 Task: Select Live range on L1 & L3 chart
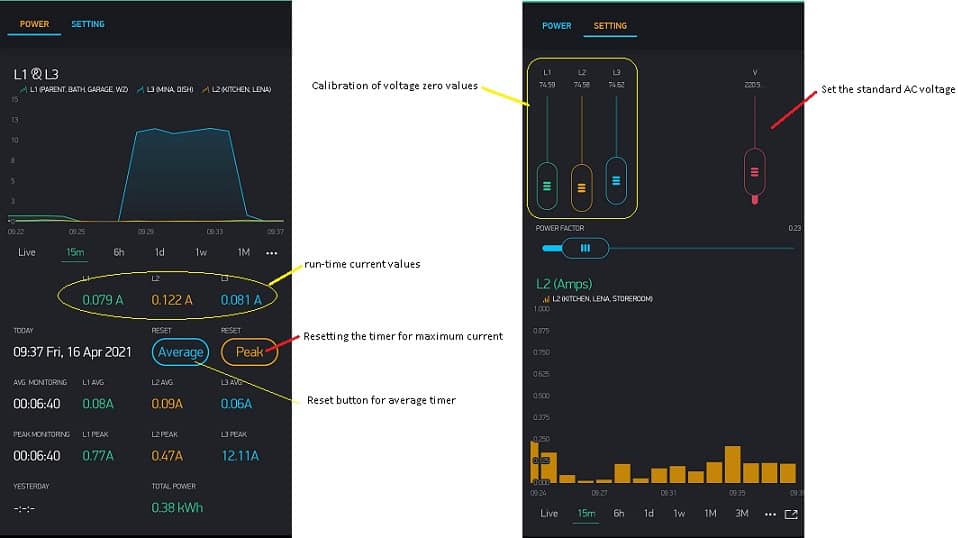[27, 252]
